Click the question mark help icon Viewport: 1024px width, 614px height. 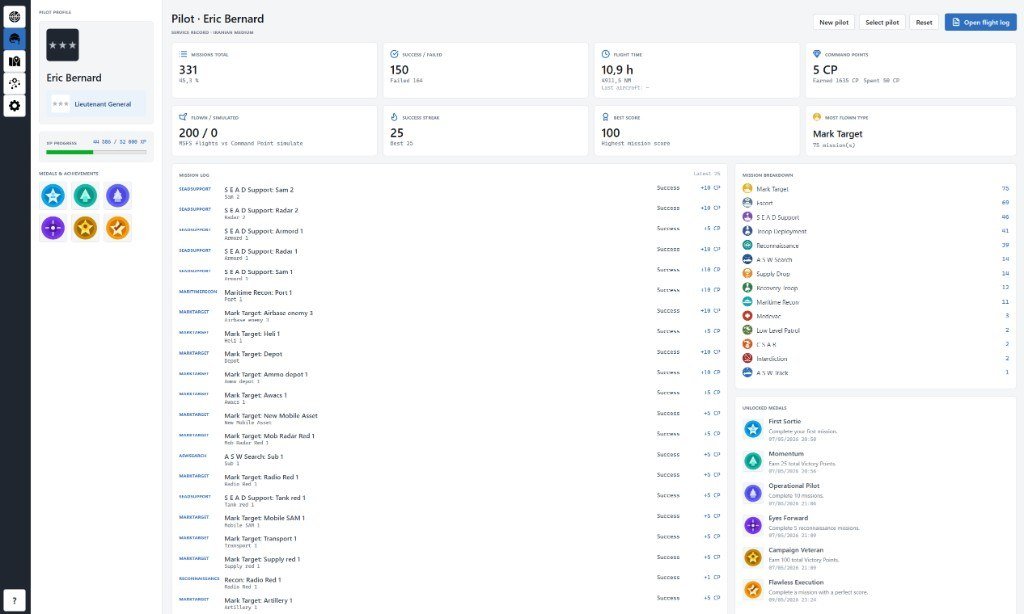[x=14, y=600]
